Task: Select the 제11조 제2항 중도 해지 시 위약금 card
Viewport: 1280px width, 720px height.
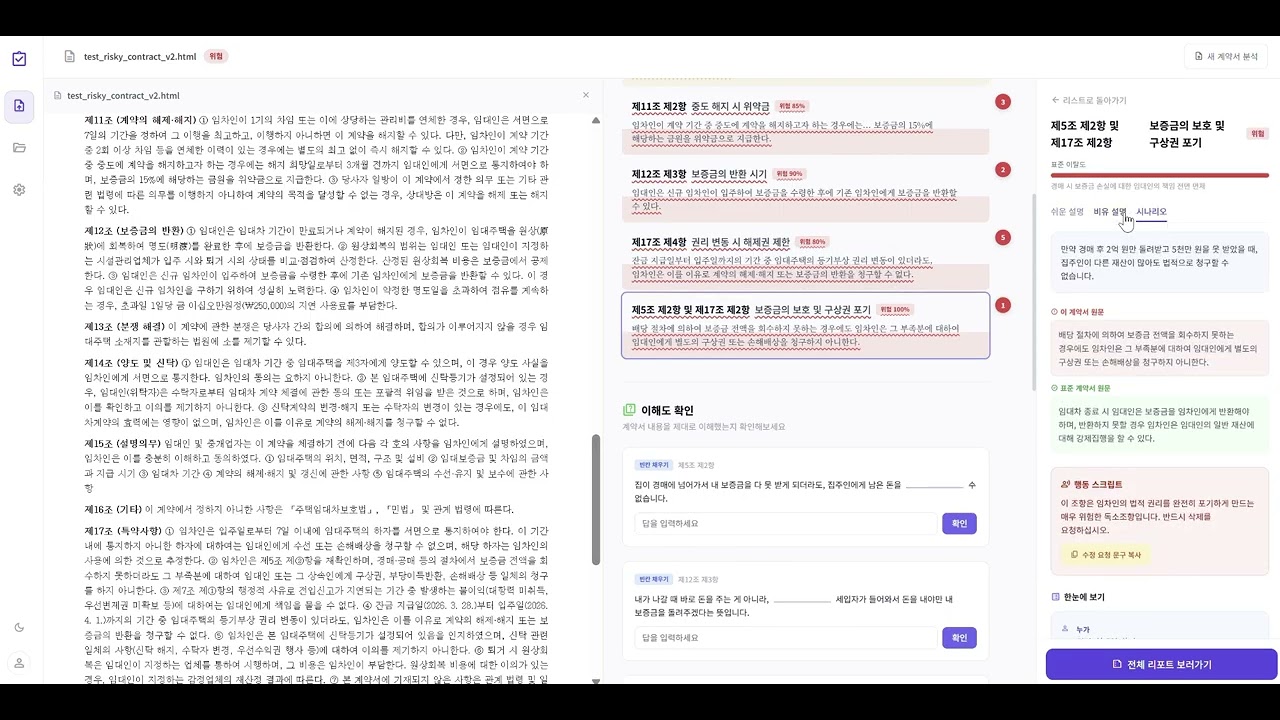Action: point(805,125)
